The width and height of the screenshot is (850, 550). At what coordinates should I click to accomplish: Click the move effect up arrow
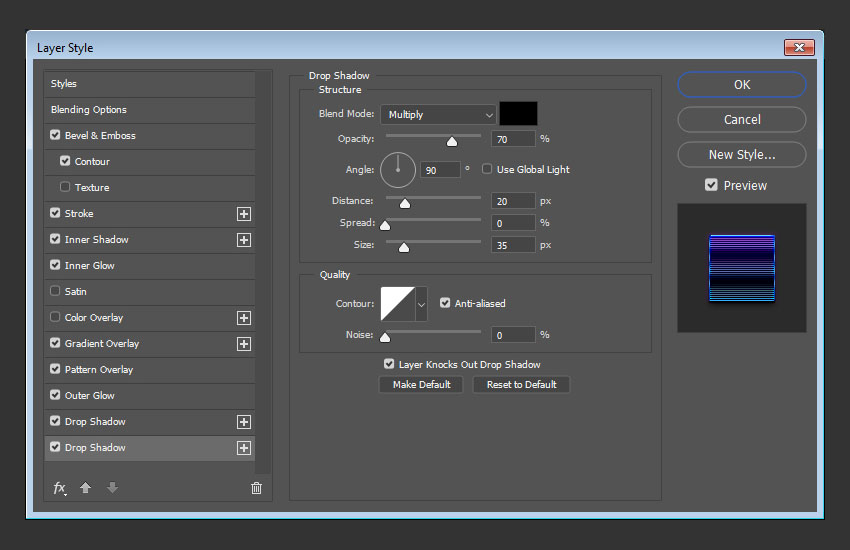click(85, 488)
